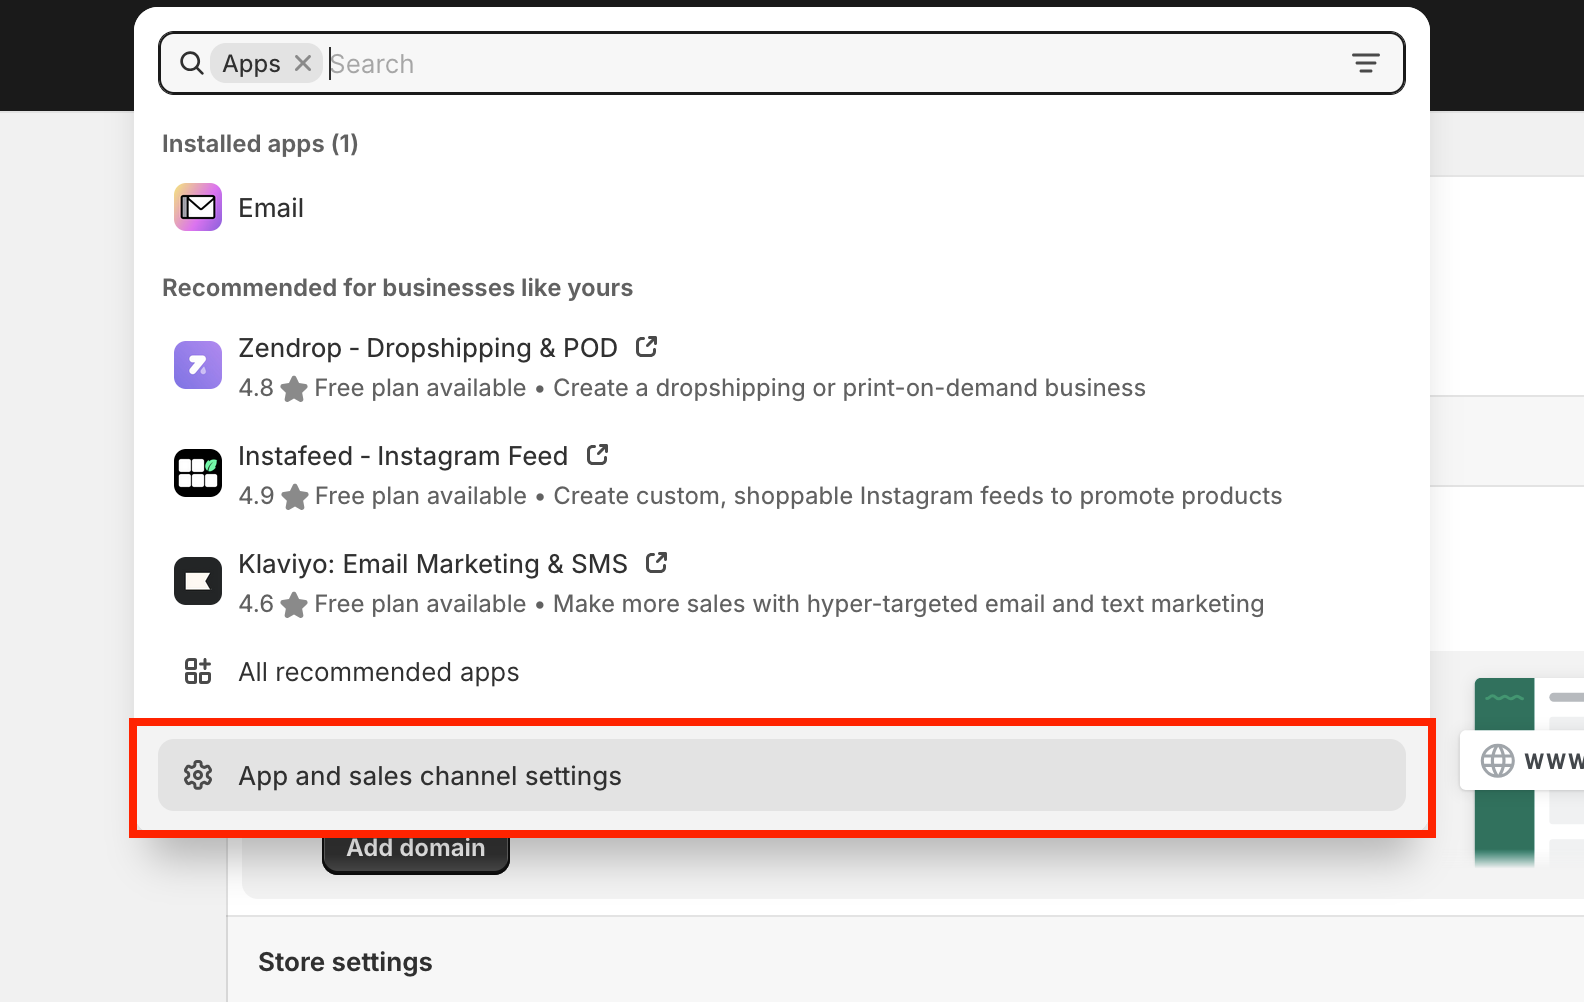Open Instafeed external link icon
The image size is (1584, 1002).
point(597,455)
